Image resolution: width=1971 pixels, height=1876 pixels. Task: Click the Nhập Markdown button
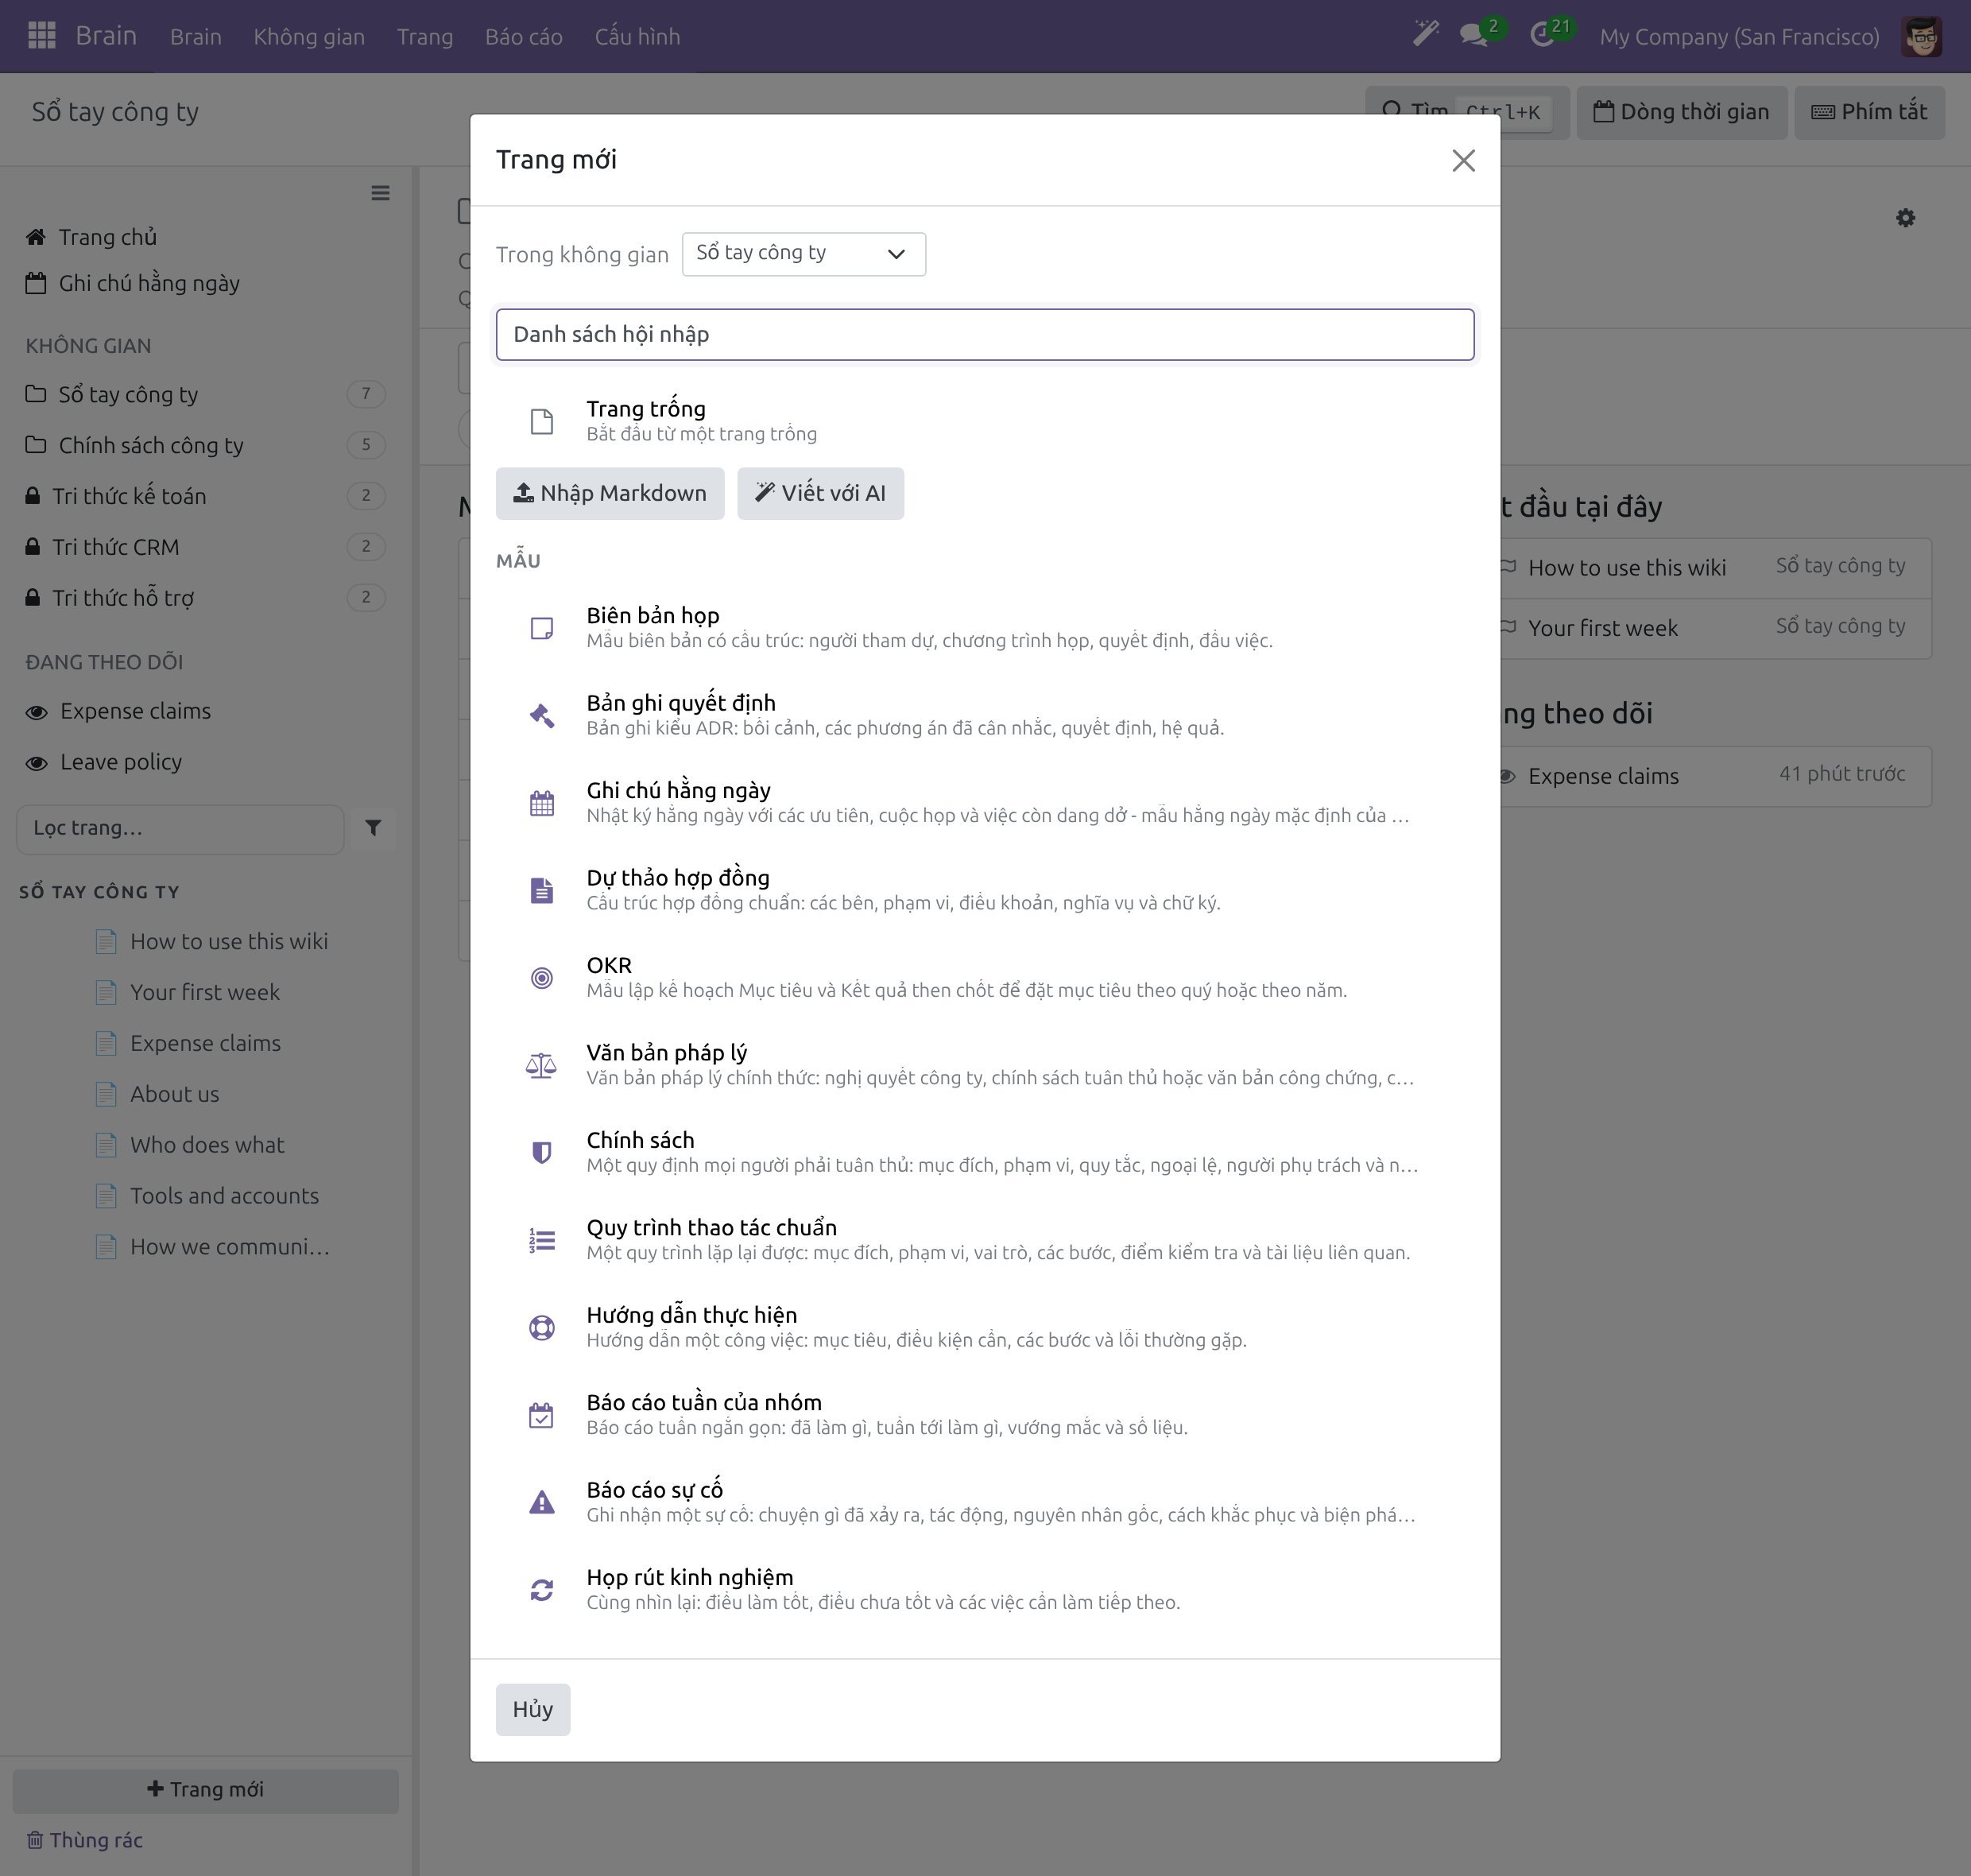(610, 493)
